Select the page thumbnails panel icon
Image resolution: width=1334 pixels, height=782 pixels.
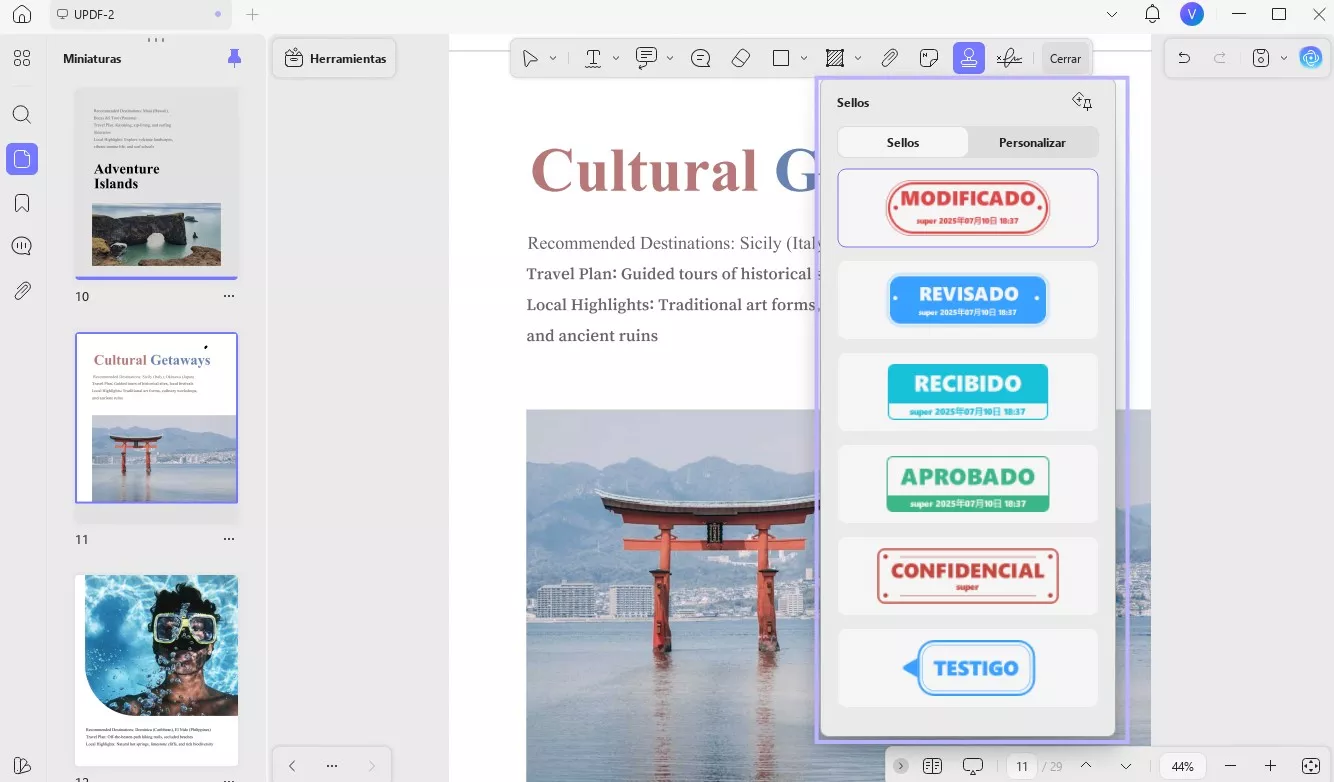(22, 159)
